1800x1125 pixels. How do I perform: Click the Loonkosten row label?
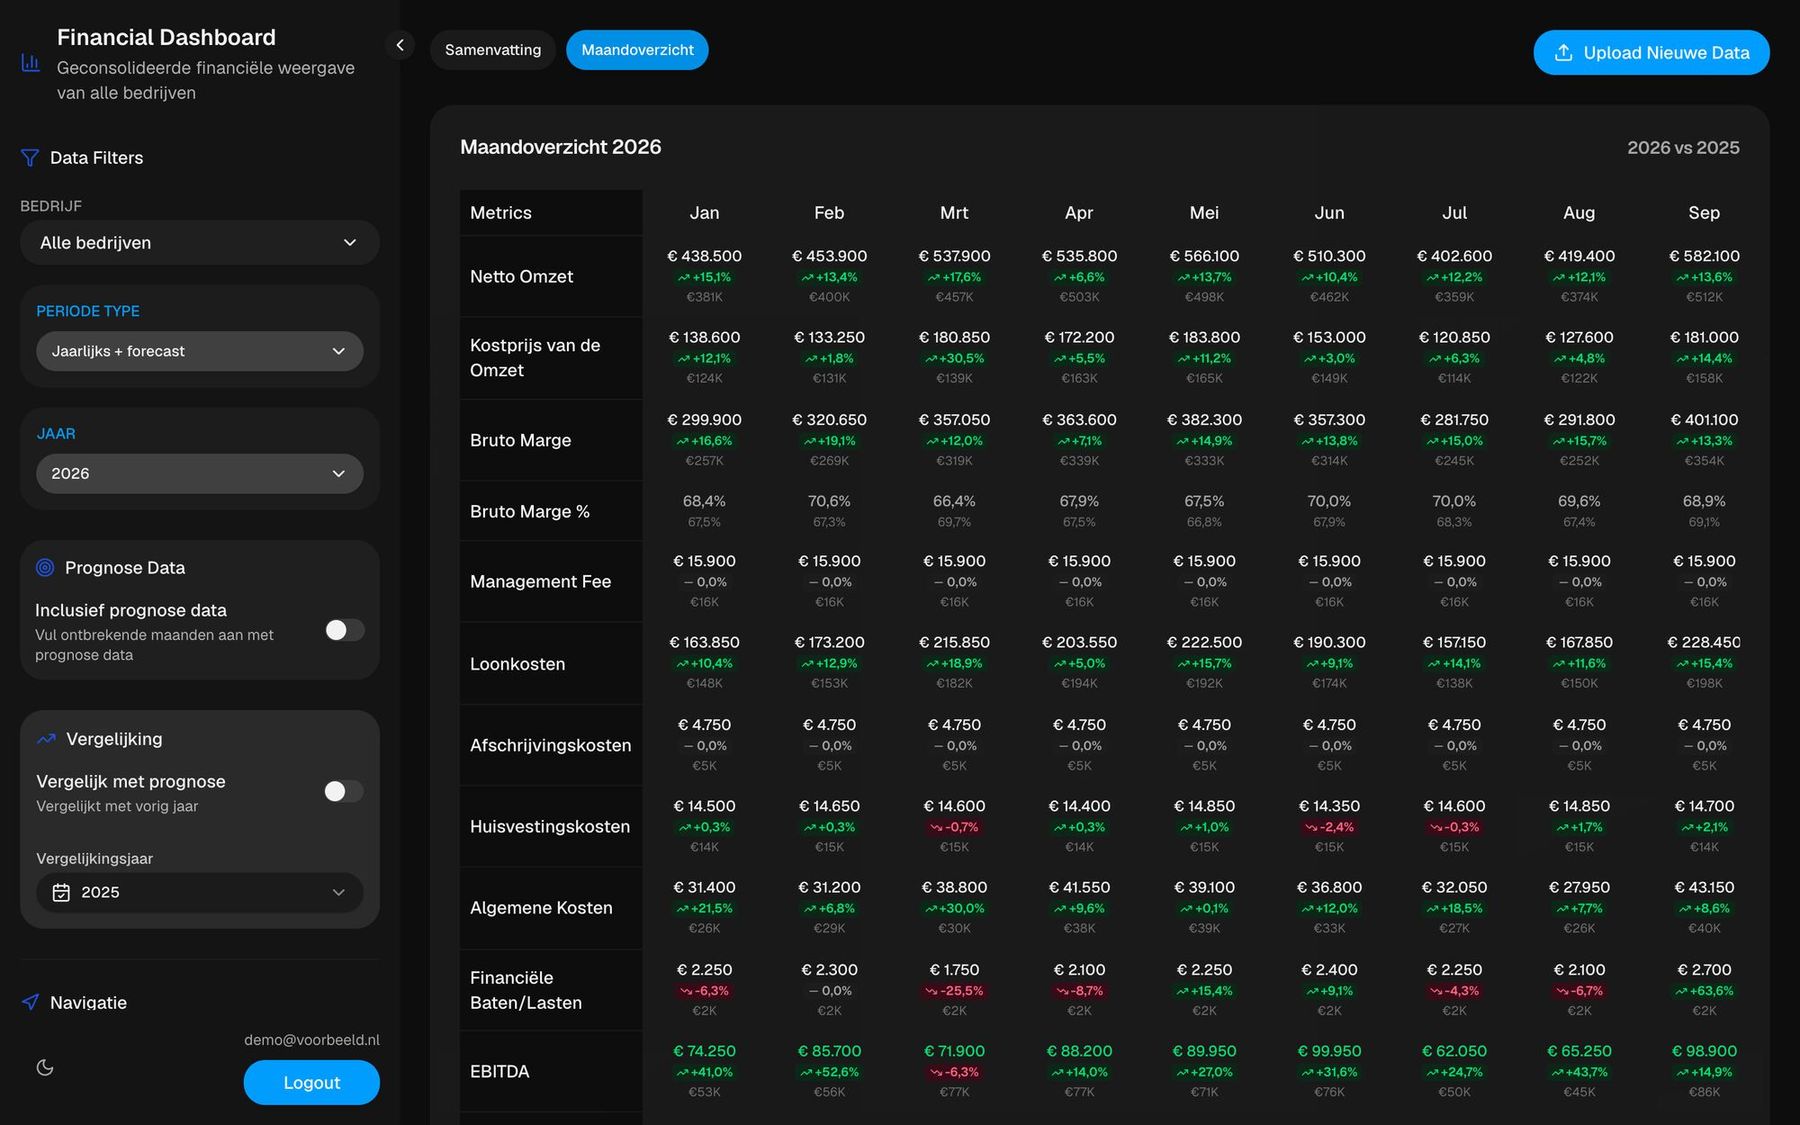[518, 664]
